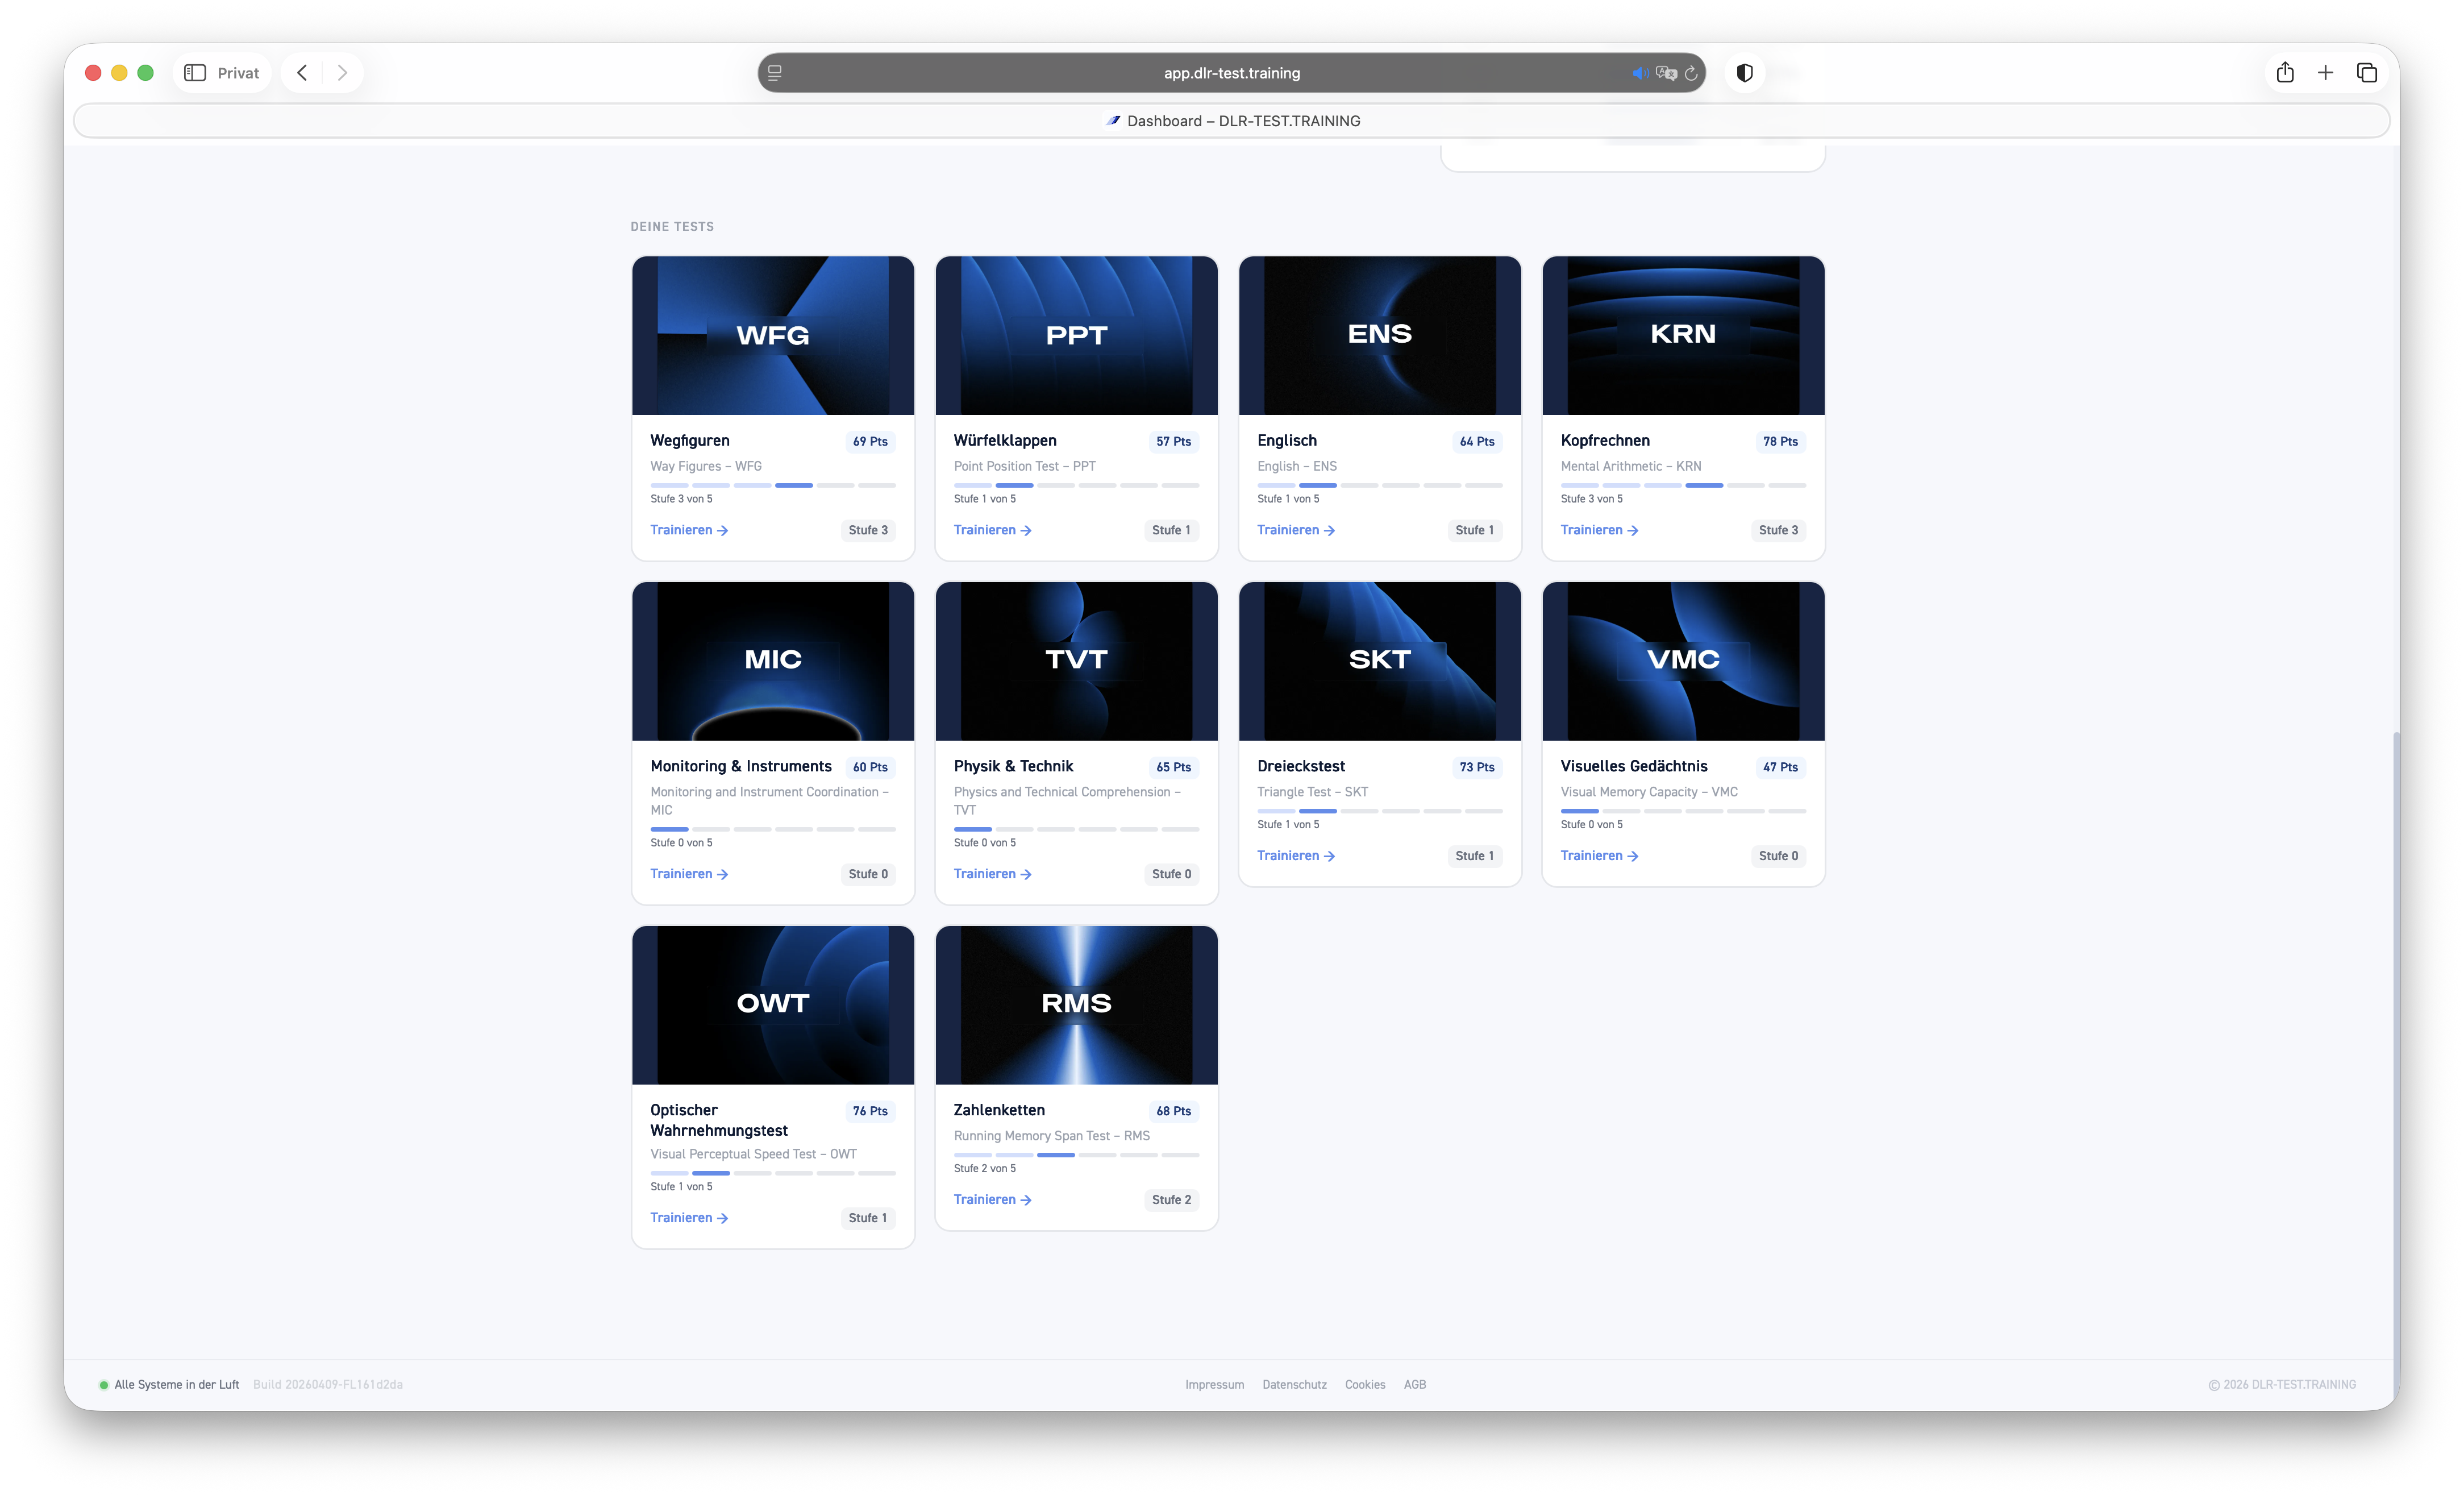Go back with the back arrow
This screenshot has height=1495, width=2464.
(x=302, y=73)
